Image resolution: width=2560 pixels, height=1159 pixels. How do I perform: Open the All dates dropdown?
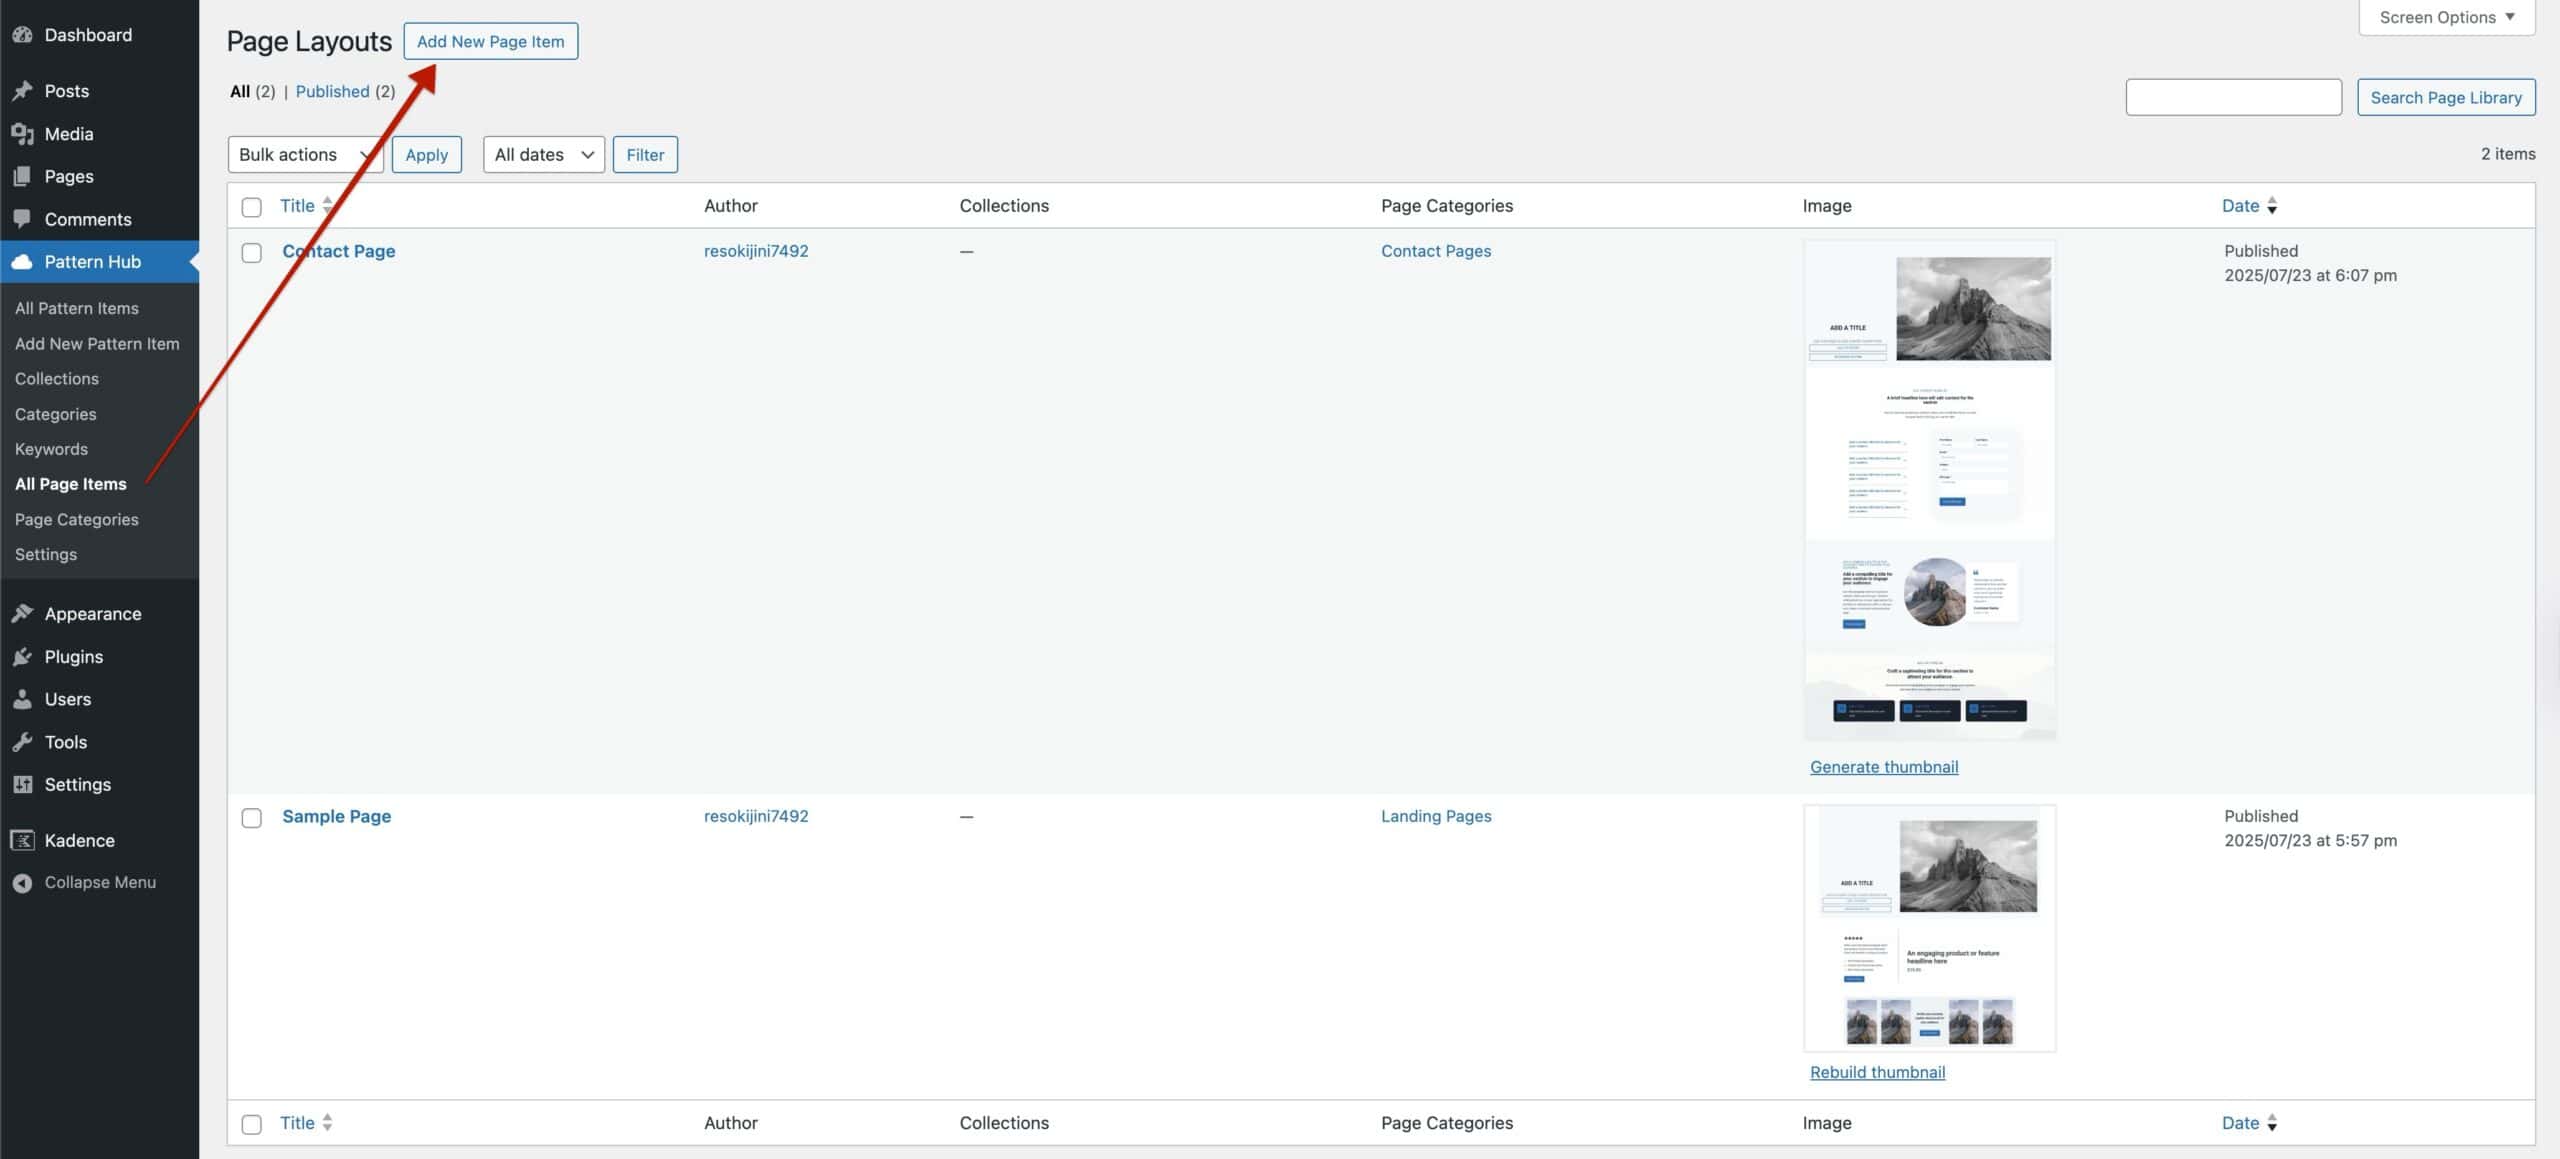click(542, 154)
